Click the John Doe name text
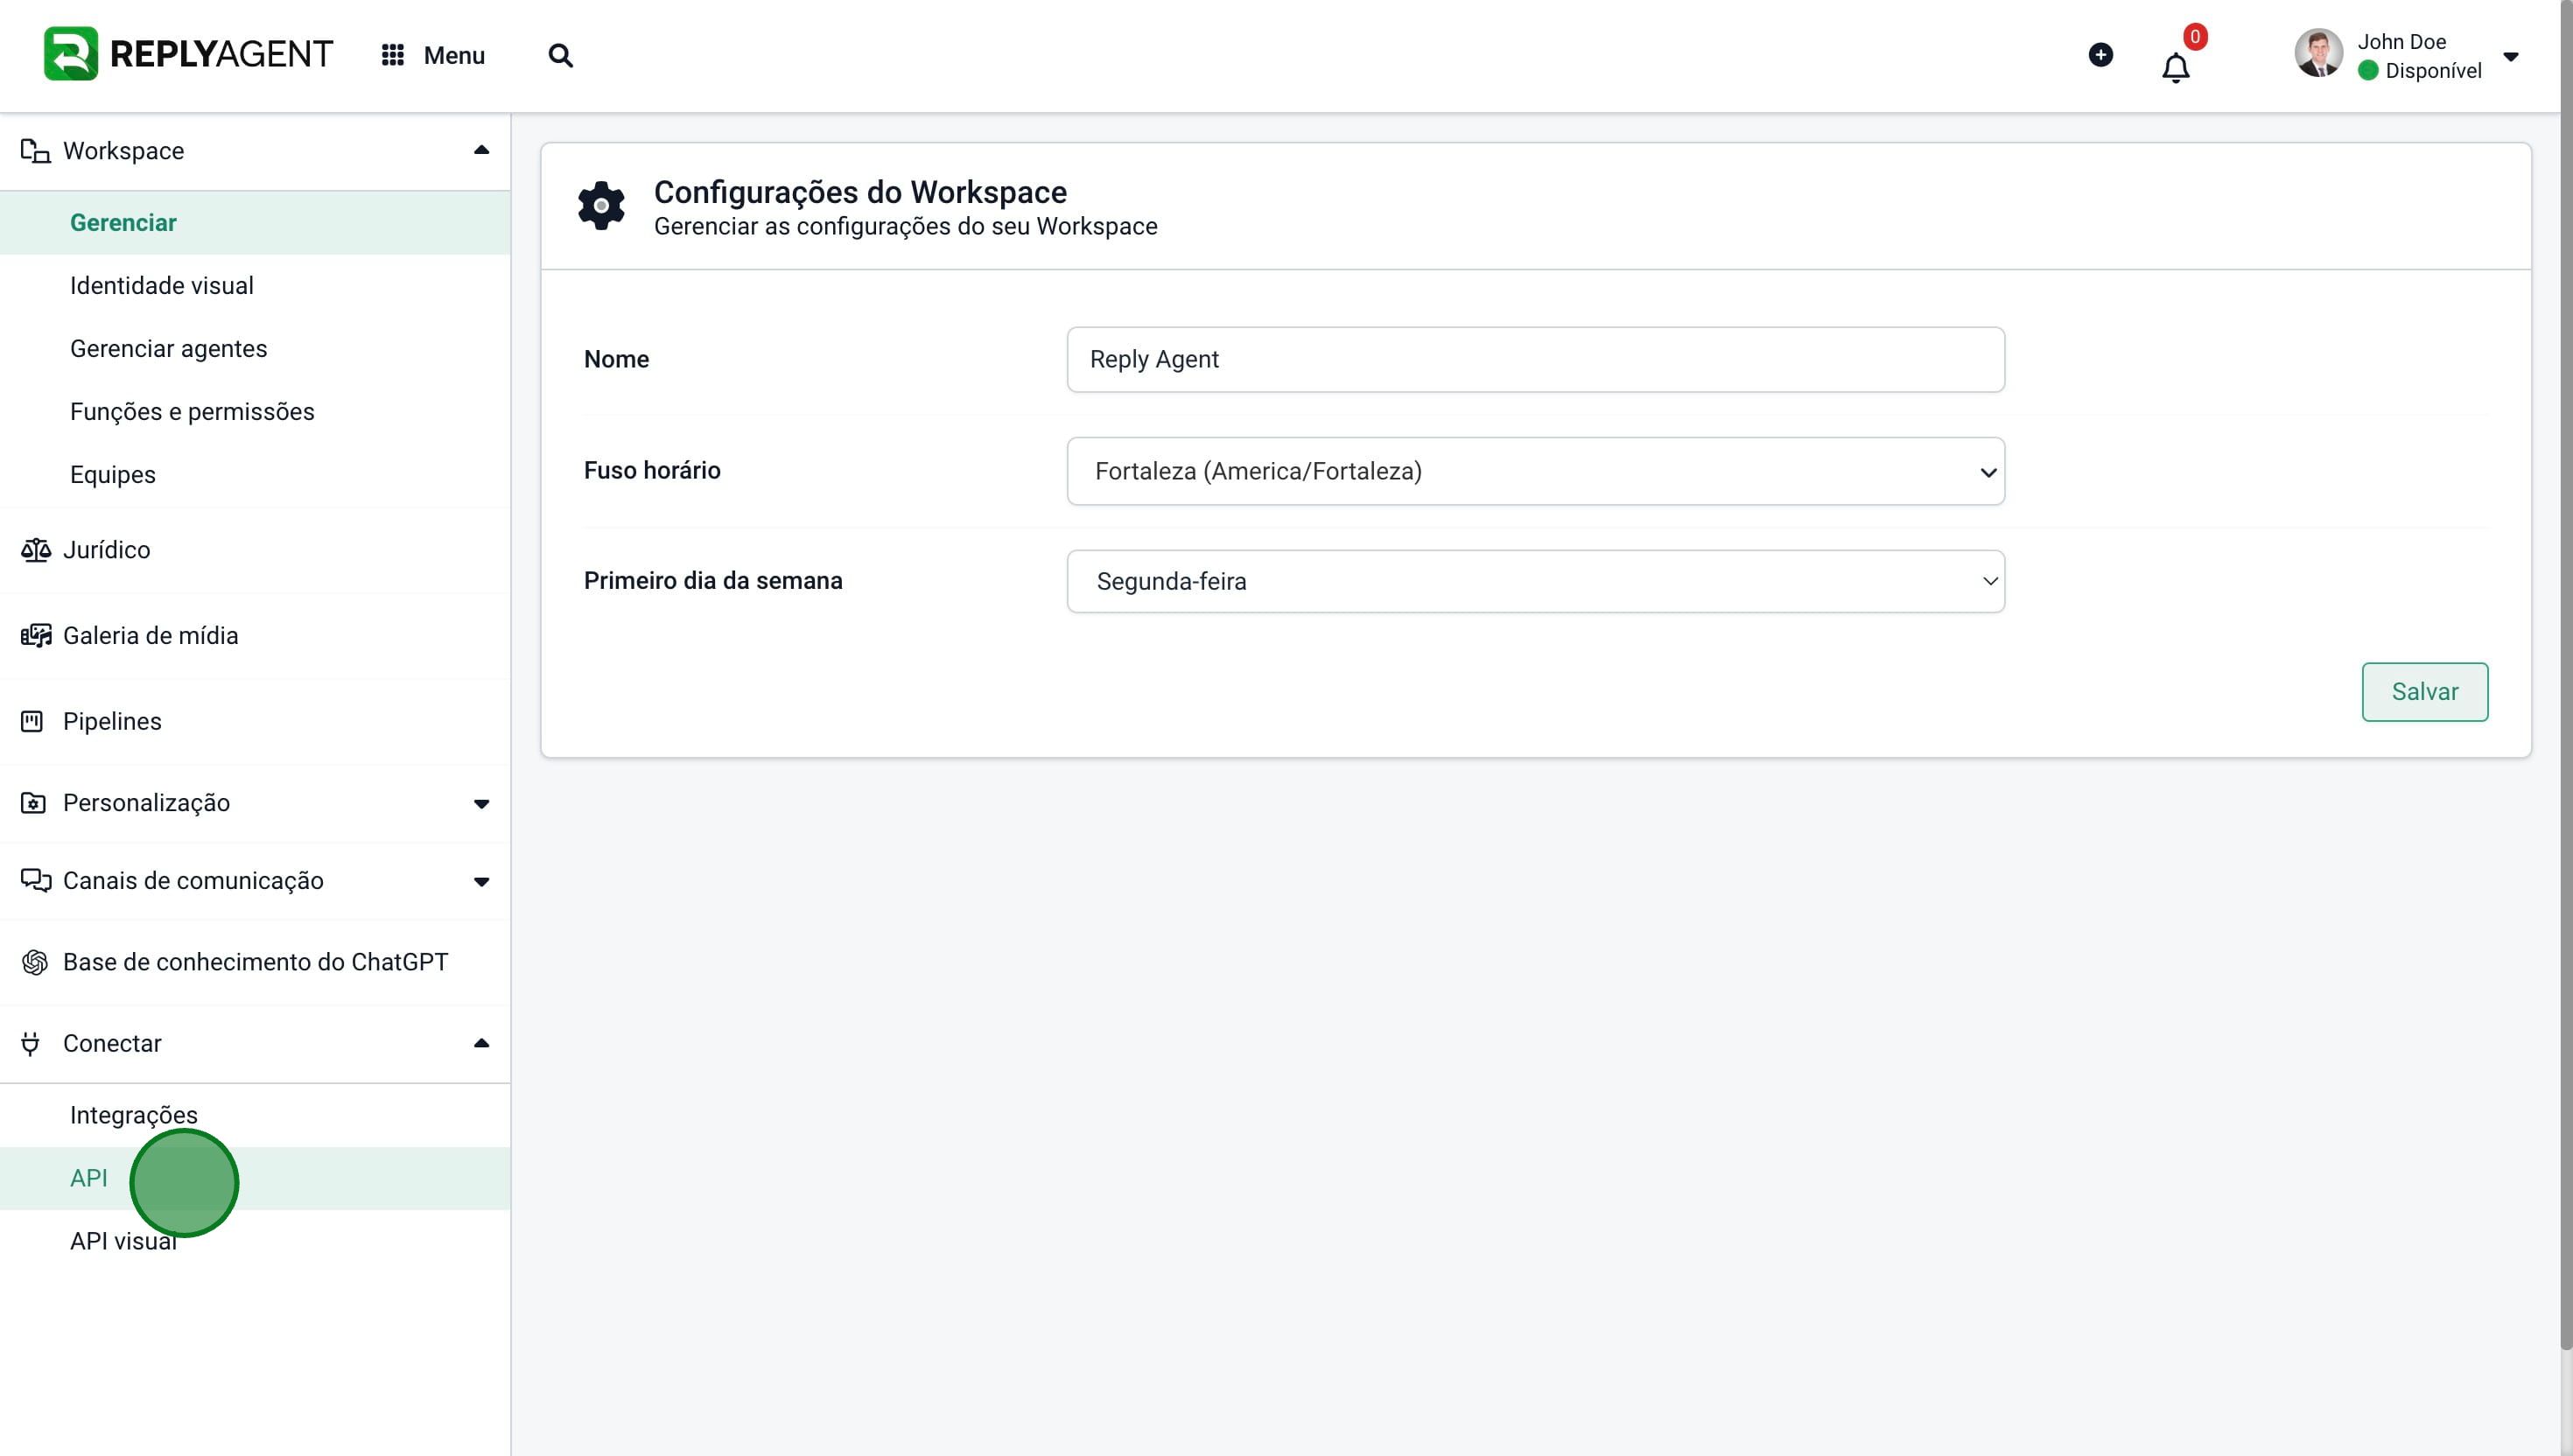Viewport: 2573px width, 1456px height. pyautogui.click(x=2401, y=42)
